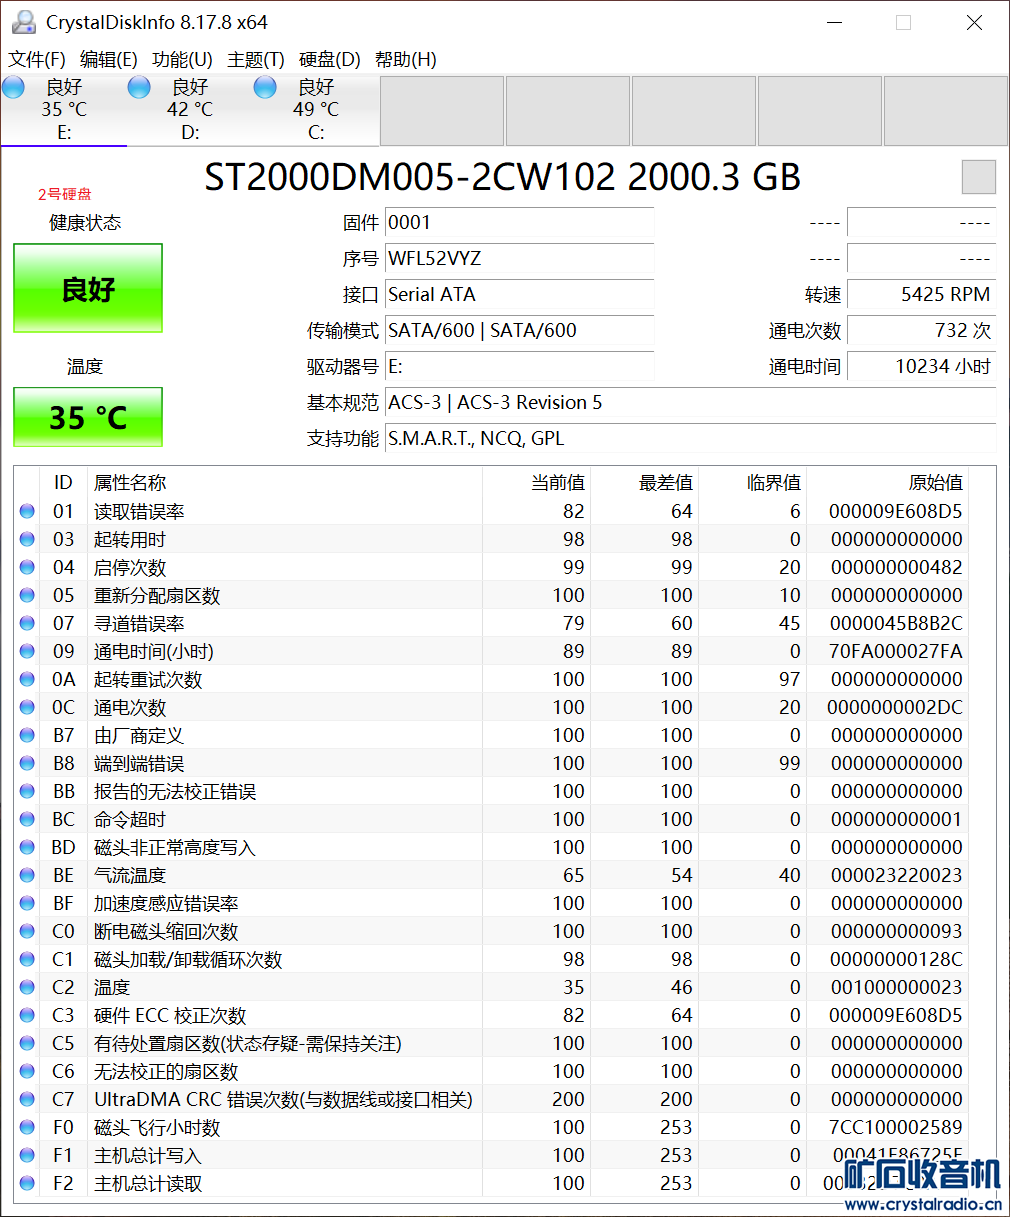Click the blue status orb for ID C3 row
Image resolution: width=1010 pixels, height=1217 pixels.
click(x=26, y=1015)
